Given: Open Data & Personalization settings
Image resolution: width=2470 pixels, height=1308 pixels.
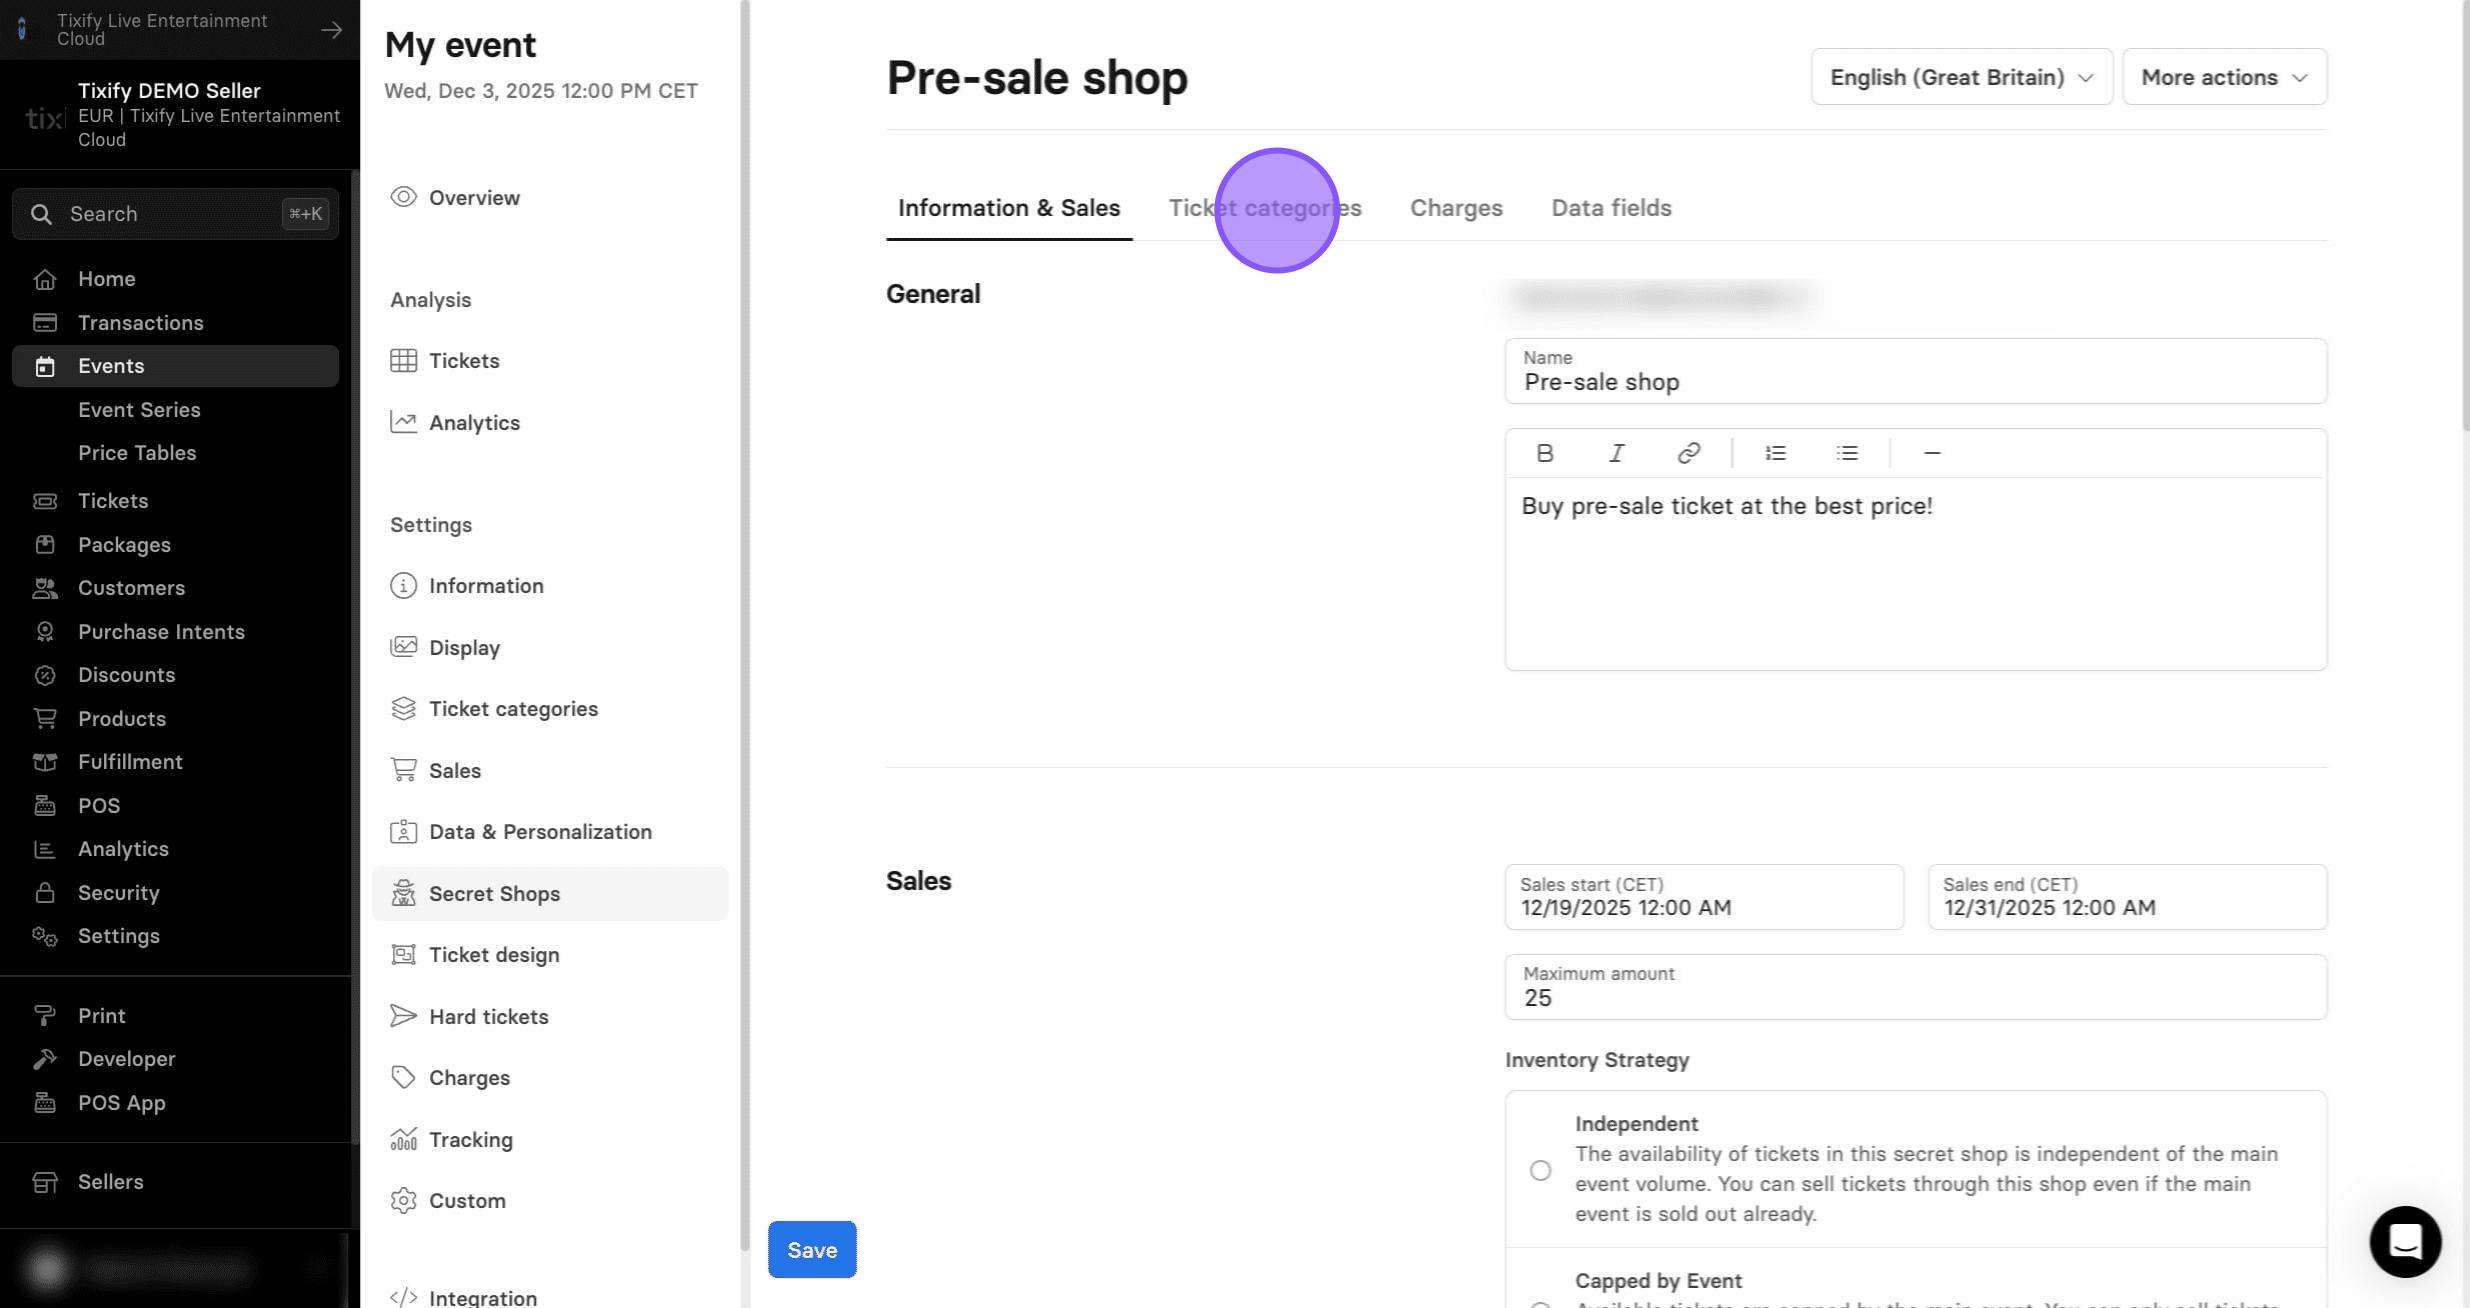Looking at the screenshot, I should [549, 832].
